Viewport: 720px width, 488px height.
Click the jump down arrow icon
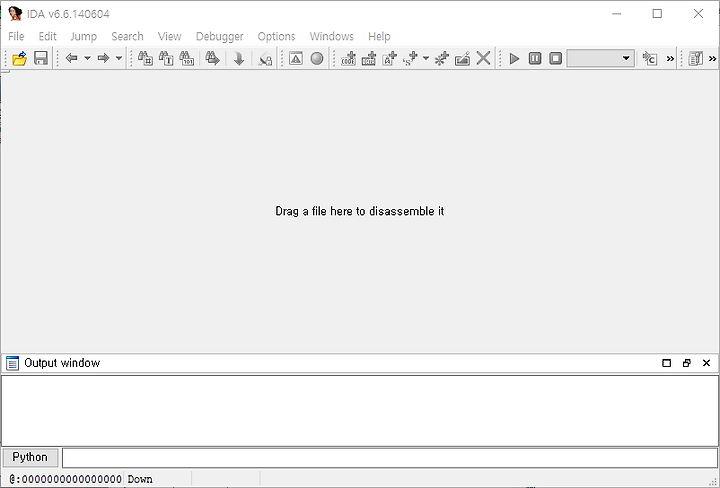pos(239,58)
